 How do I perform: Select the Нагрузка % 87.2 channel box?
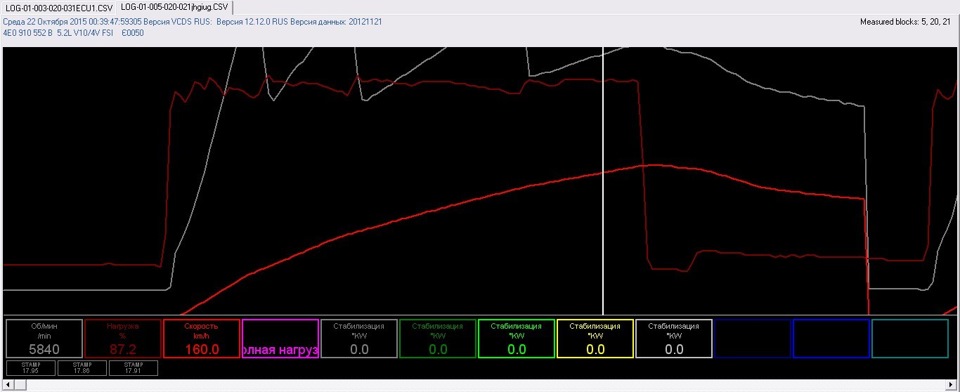tap(123, 339)
